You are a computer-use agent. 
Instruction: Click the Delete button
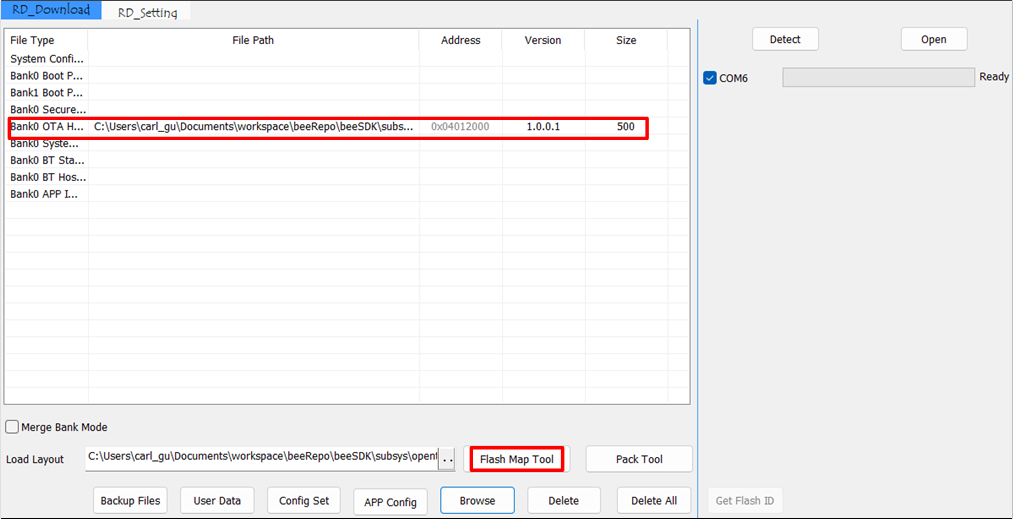pyautogui.click(x=564, y=500)
